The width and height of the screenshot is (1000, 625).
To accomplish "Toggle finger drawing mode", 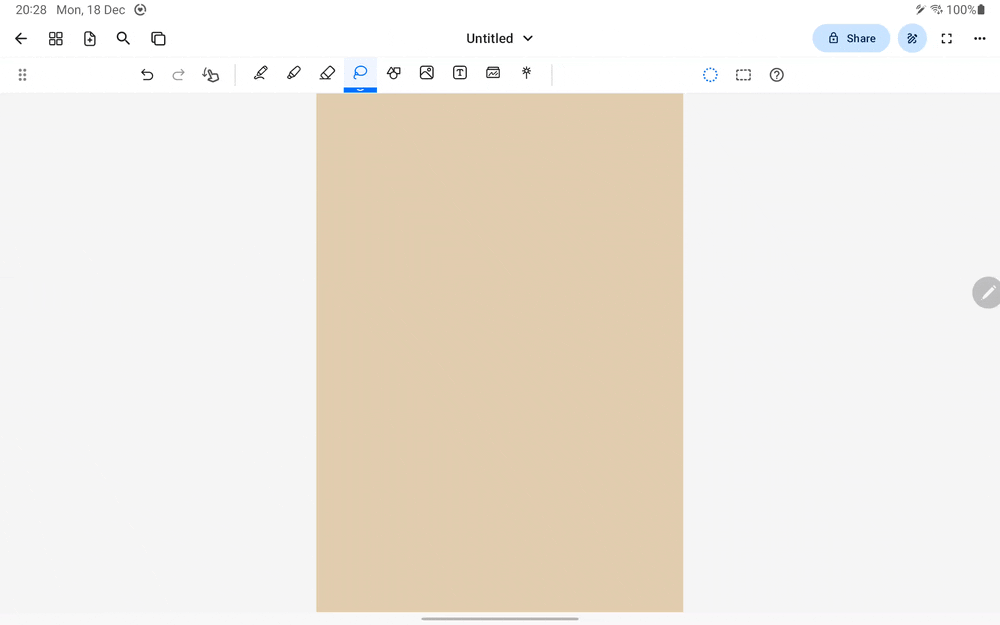I will pos(210,75).
